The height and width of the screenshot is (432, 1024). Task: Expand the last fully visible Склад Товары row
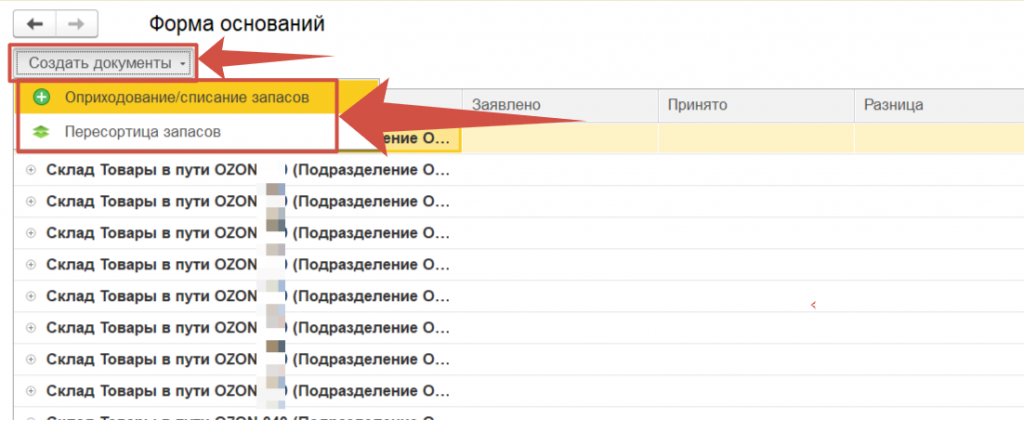tap(30, 390)
